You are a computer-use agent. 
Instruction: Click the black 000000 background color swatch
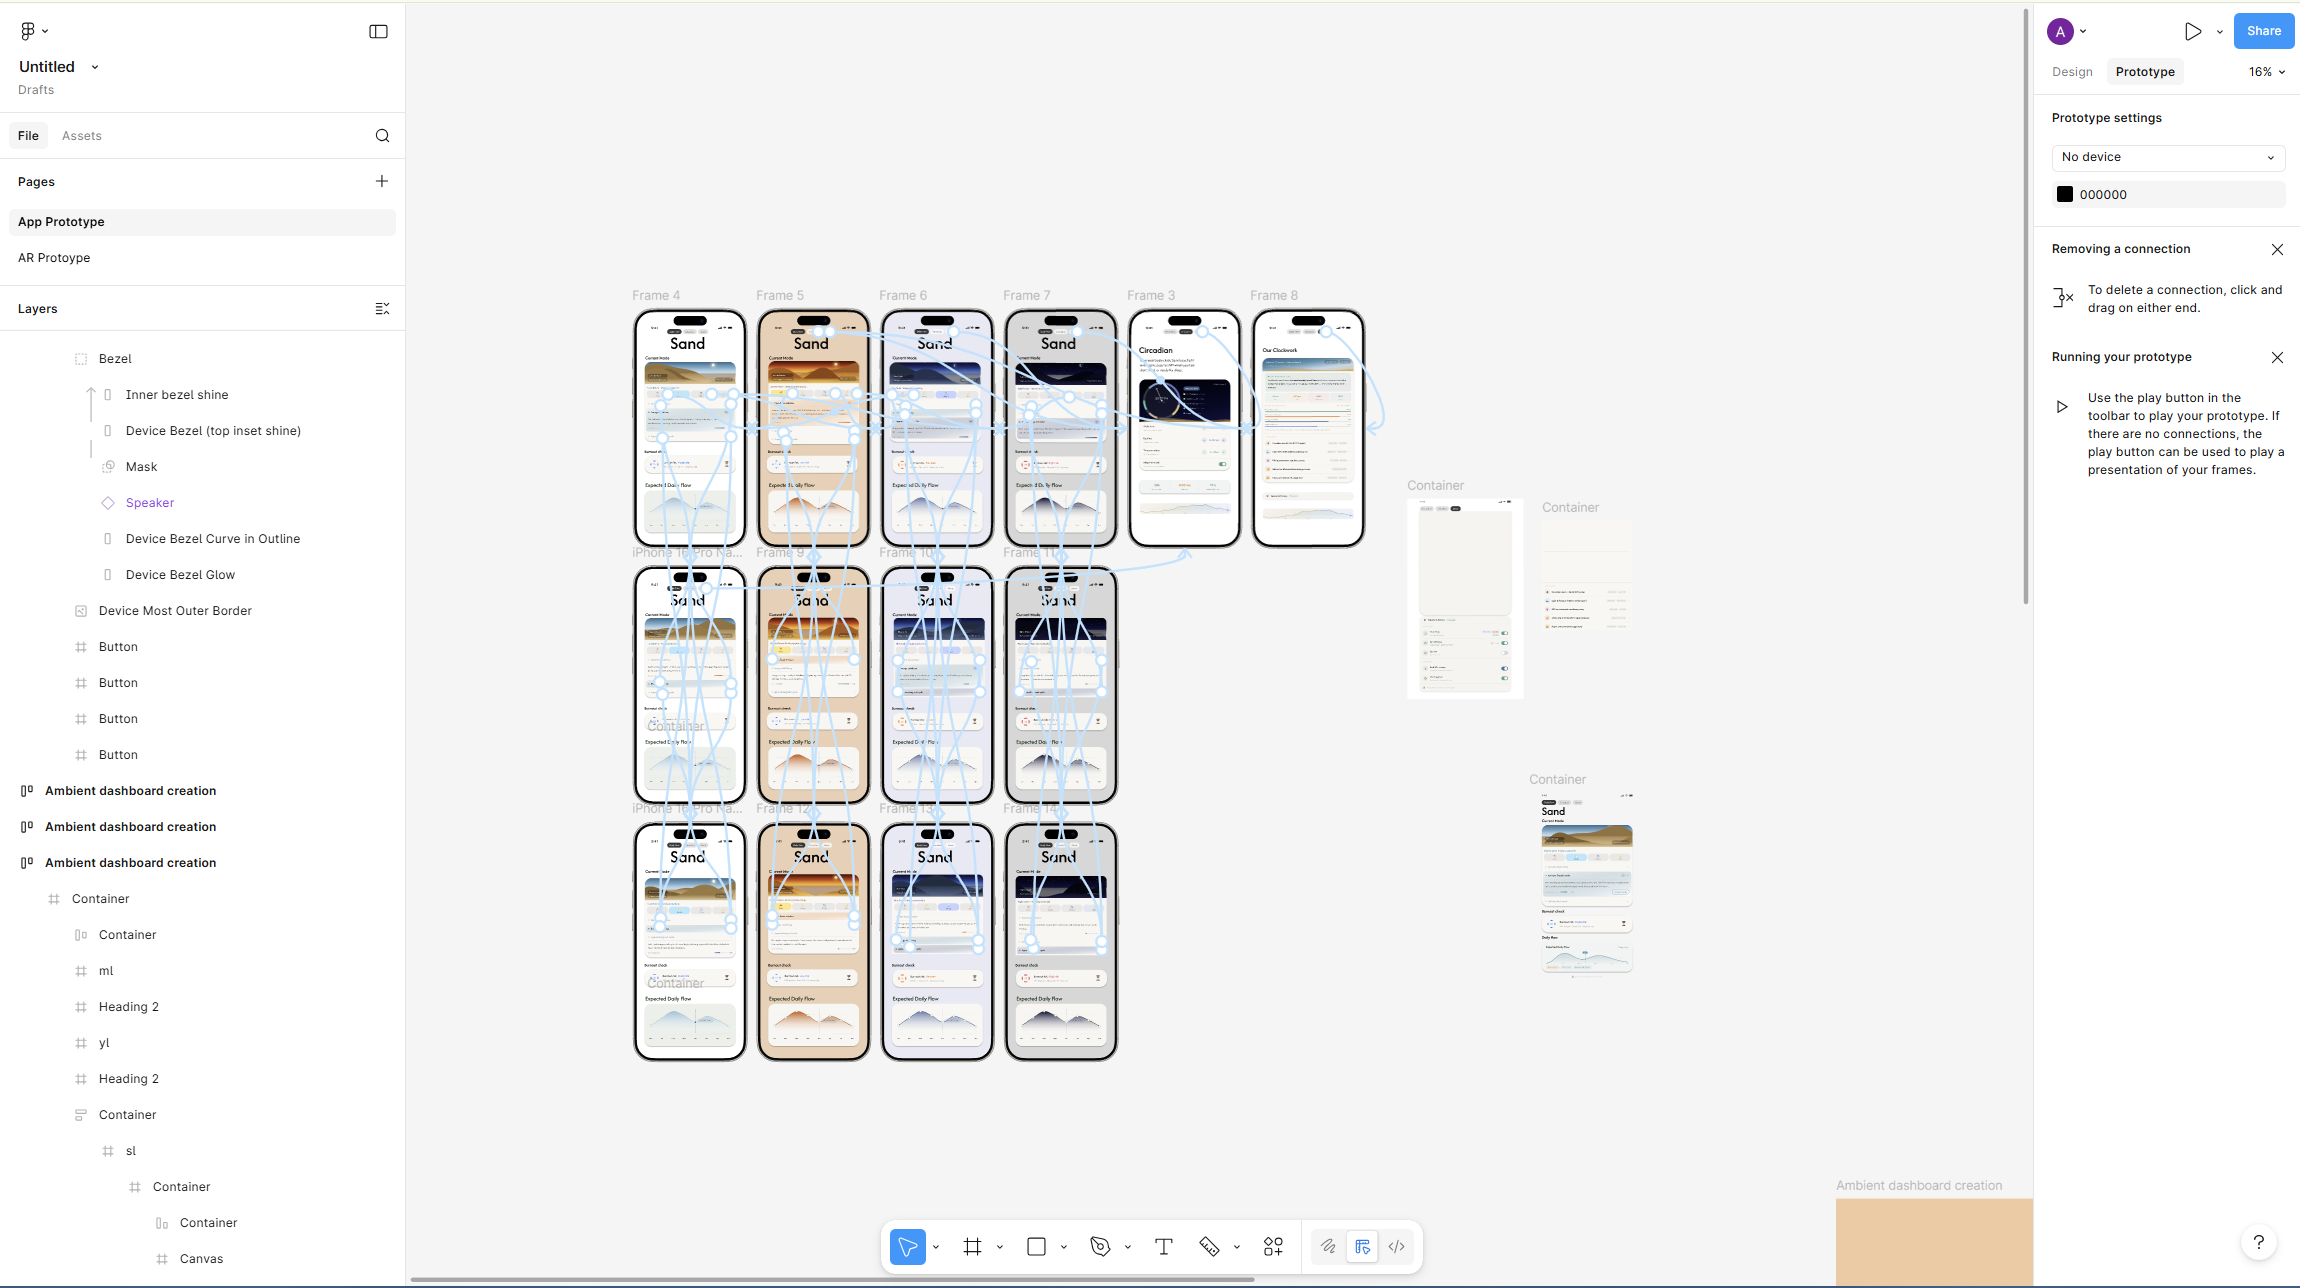coord(2065,195)
